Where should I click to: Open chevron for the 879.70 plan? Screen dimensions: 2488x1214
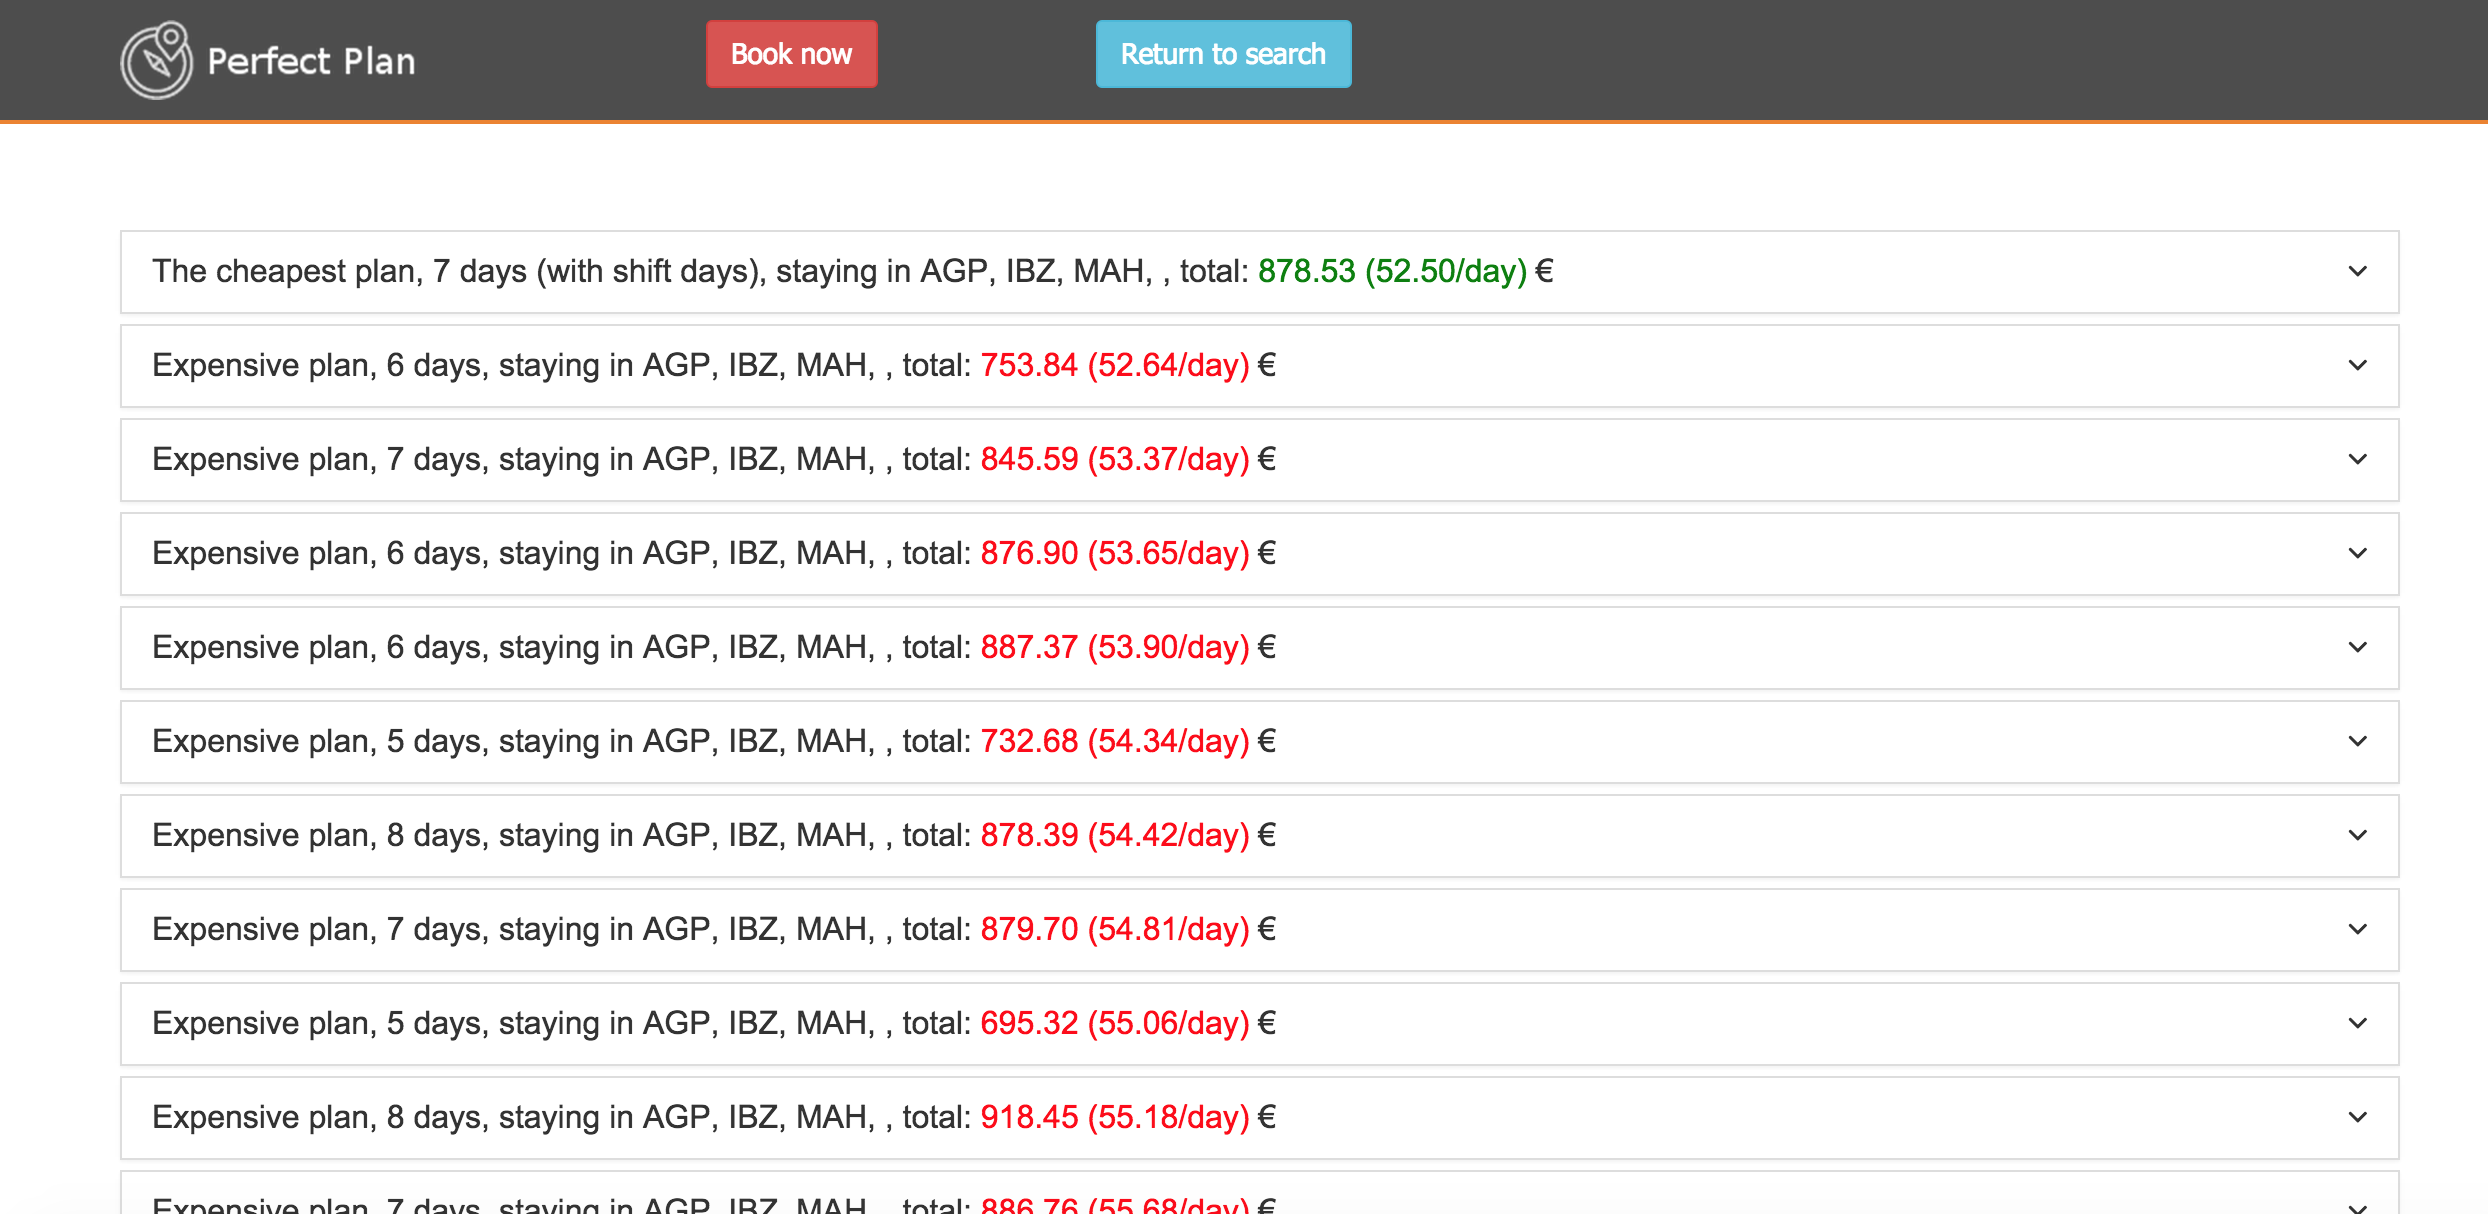[x=2357, y=930]
